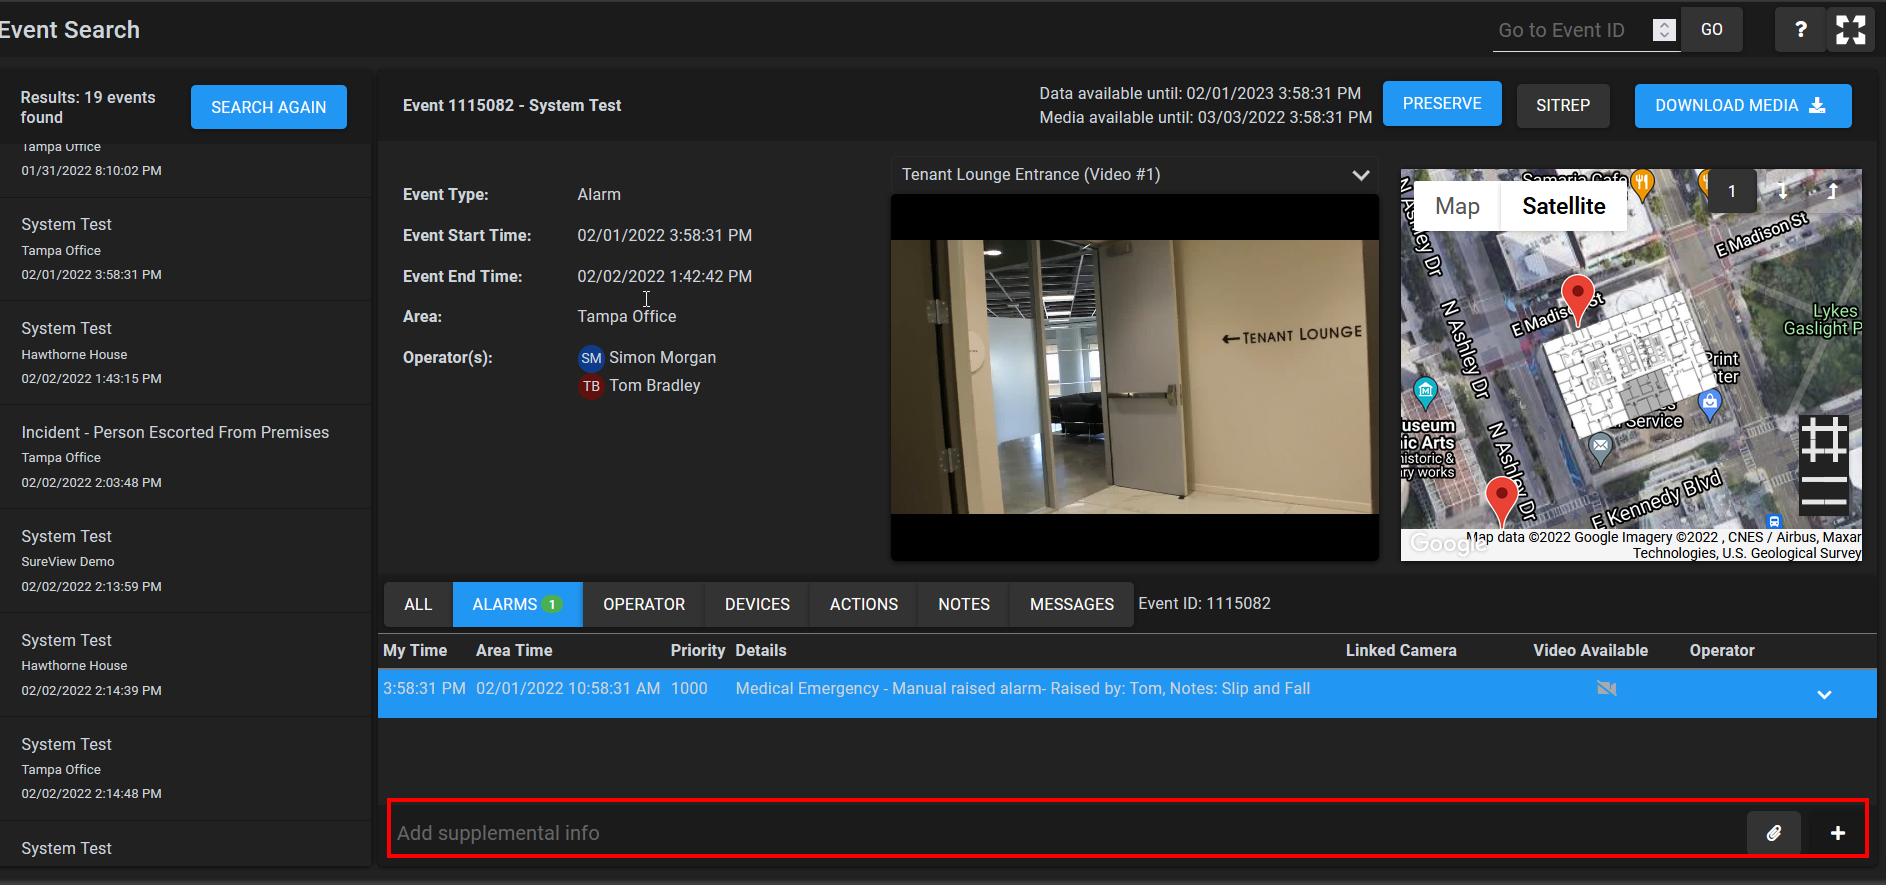Click the Details column header
This screenshot has width=1886, height=885.
click(x=761, y=650)
